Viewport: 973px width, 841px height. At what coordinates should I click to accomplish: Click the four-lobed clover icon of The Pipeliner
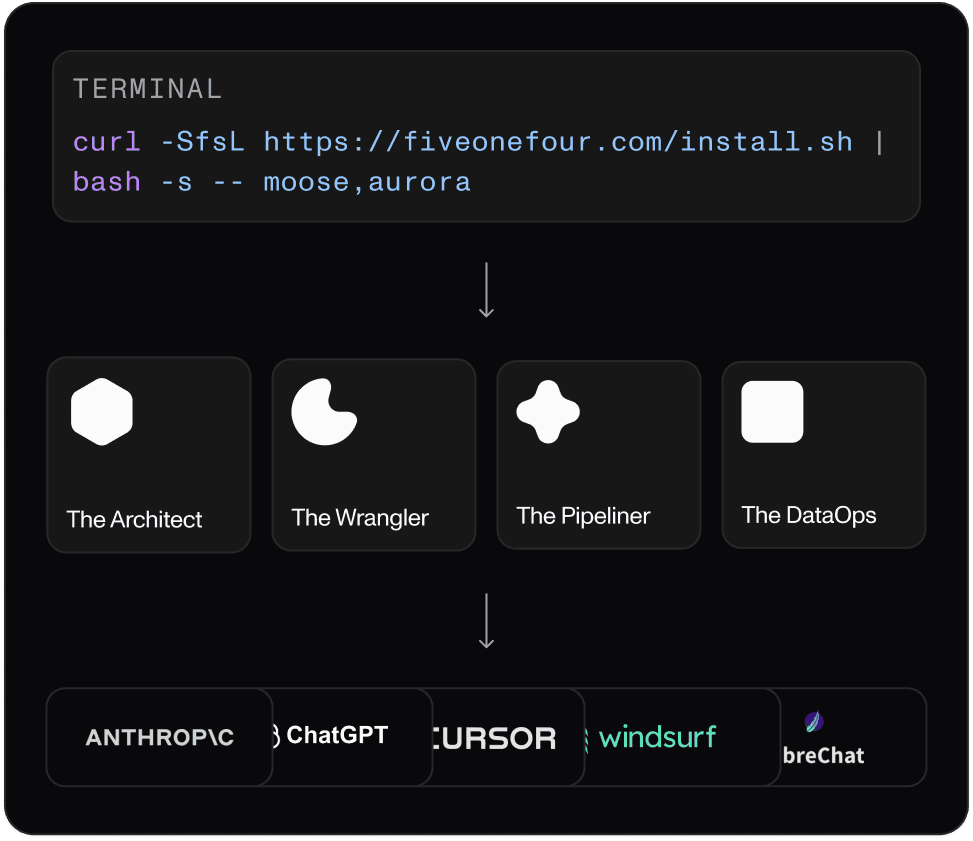pos(548,412)
